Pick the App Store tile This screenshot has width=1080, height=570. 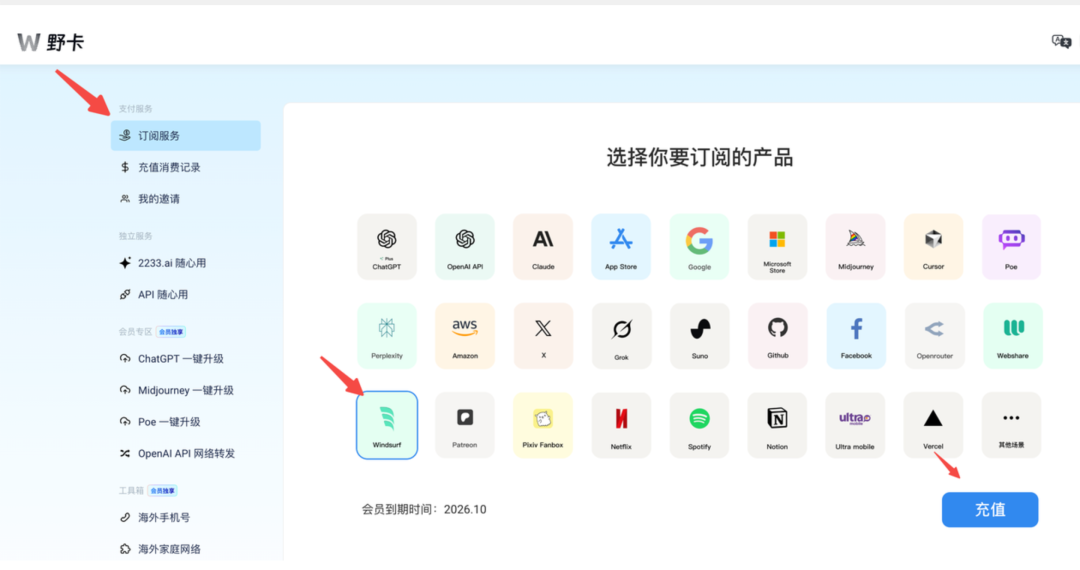(x=621, y=246)
